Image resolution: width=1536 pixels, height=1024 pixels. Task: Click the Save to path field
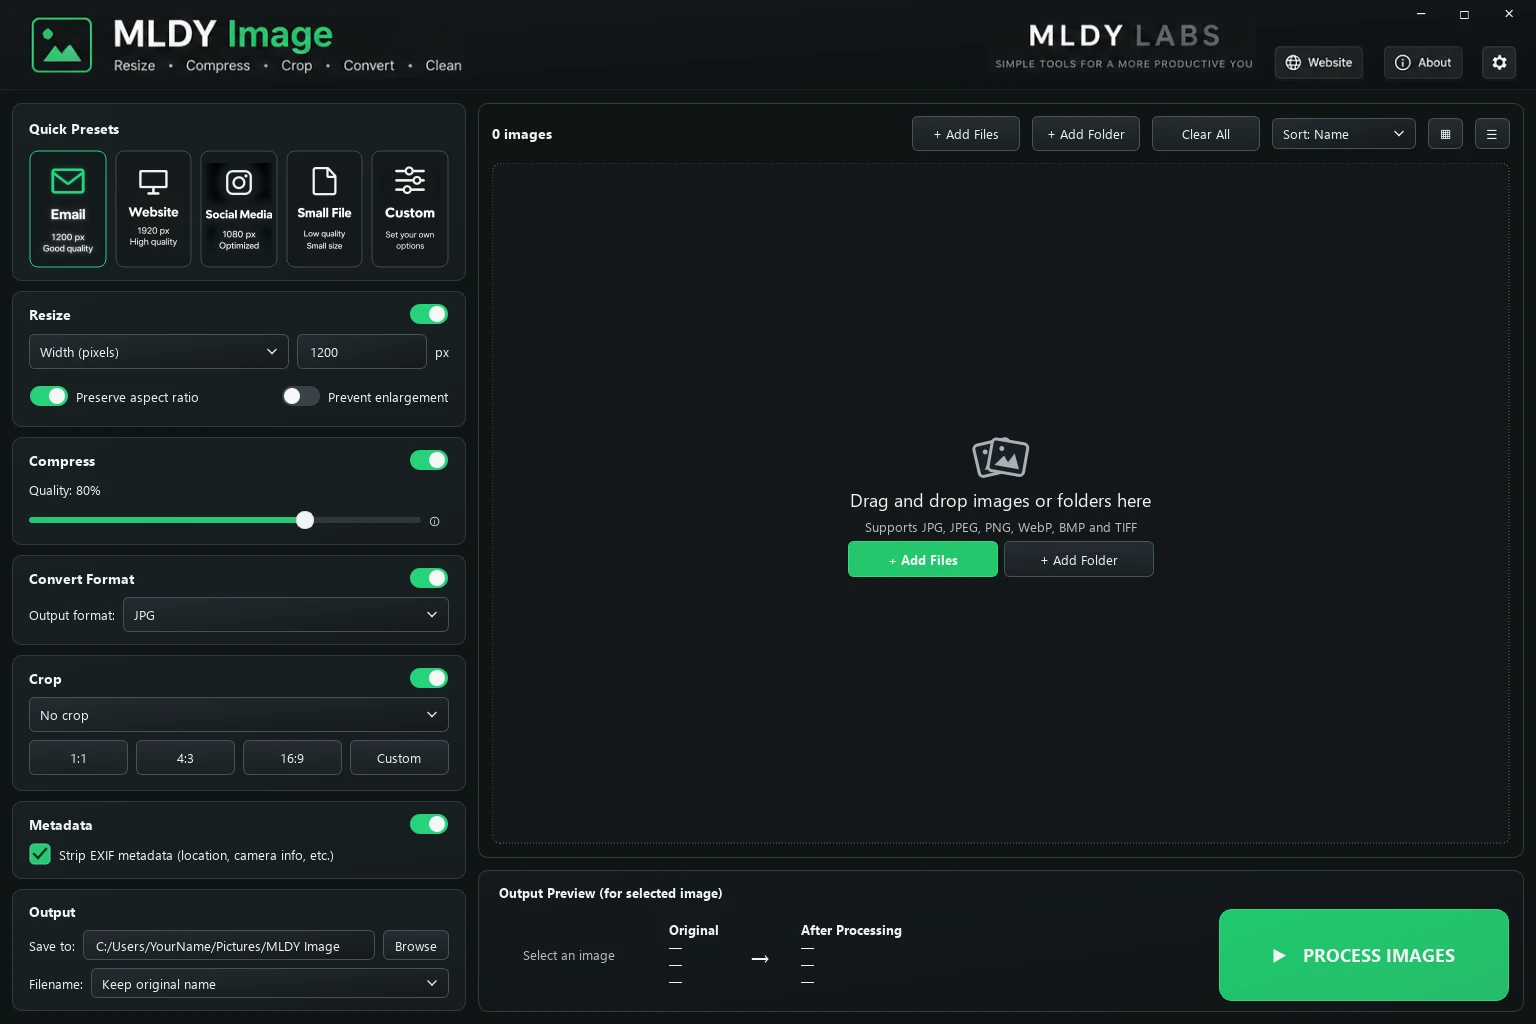click(x=229, y=946)
